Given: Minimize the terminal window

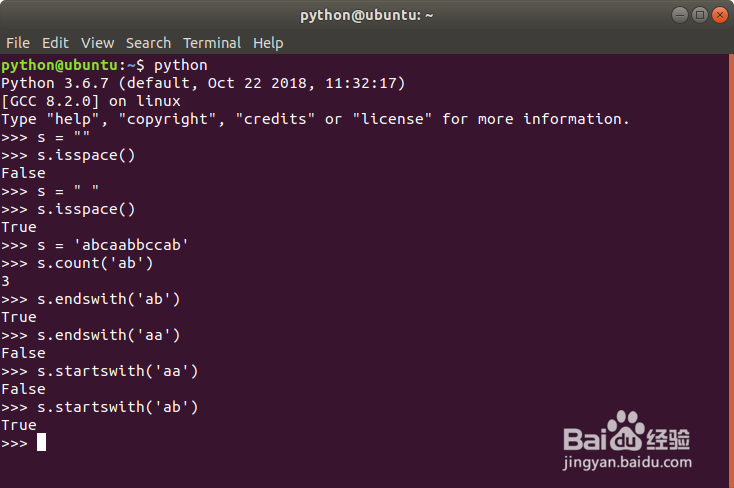Looking at the screenshot, I should pos(680,15).
